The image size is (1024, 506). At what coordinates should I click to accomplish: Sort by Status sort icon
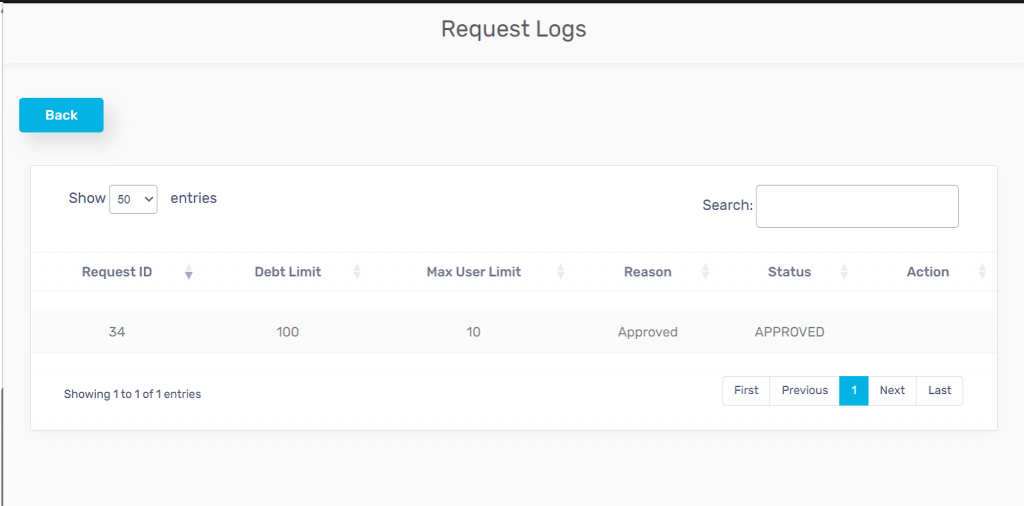coord(844,272)
